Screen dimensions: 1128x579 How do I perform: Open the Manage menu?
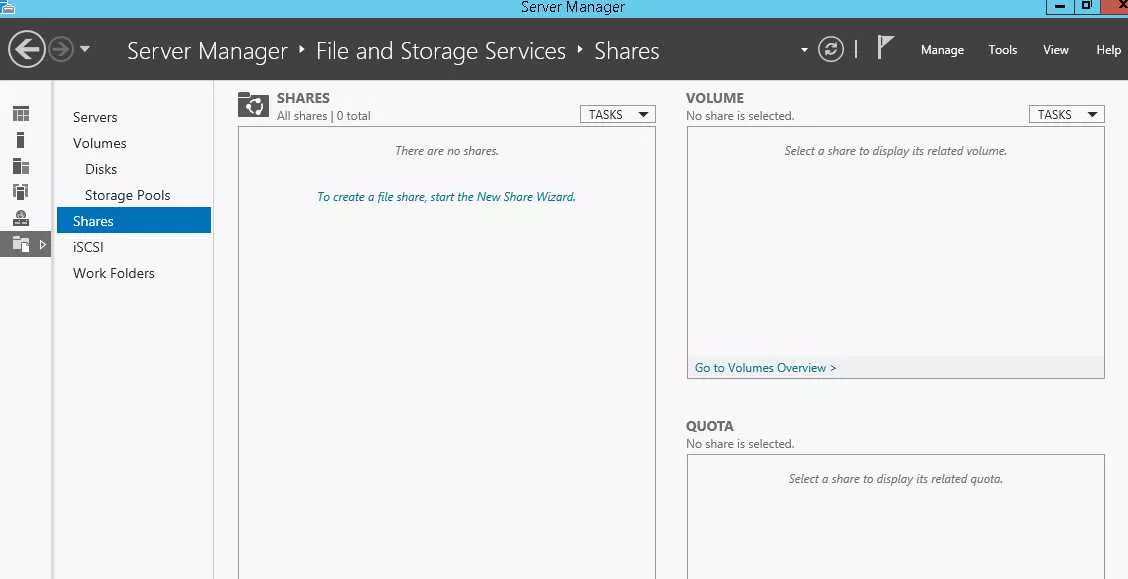click(x=942, y=50)
